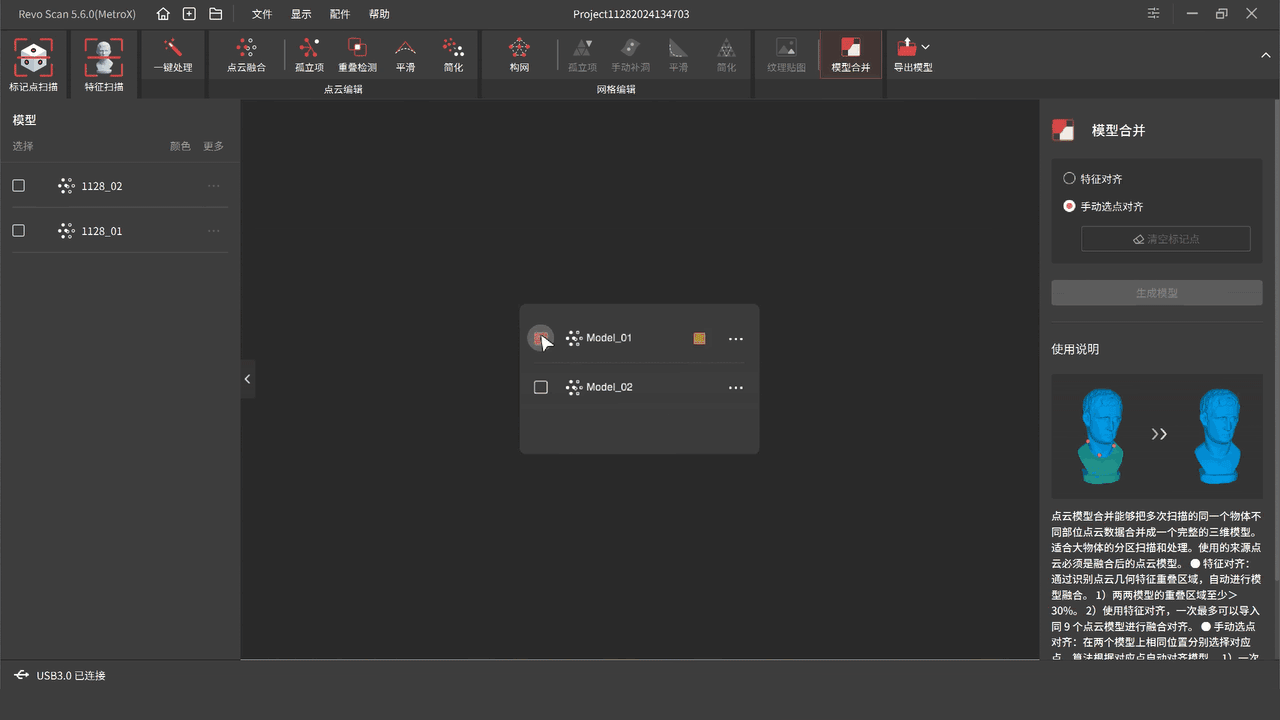Select the 重叠检测 overlap detection tool
This screenshot has height=720, width=1280.
point(357,55)
